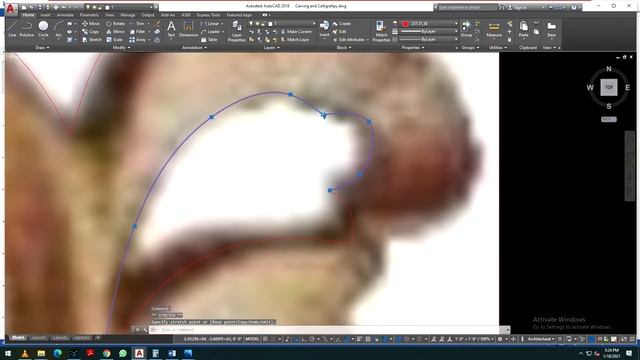
Task: Open WhatsApp from taskbar
Action: click(x=123, y=353)
